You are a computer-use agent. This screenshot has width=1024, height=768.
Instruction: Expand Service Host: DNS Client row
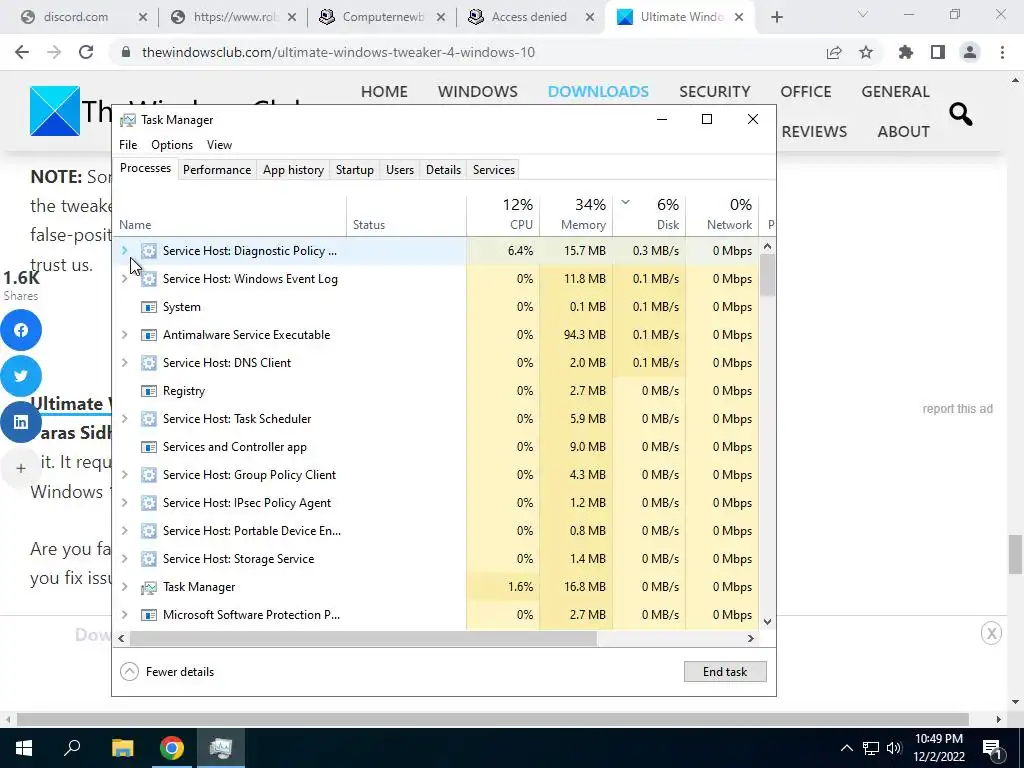[x=124, y=363]
